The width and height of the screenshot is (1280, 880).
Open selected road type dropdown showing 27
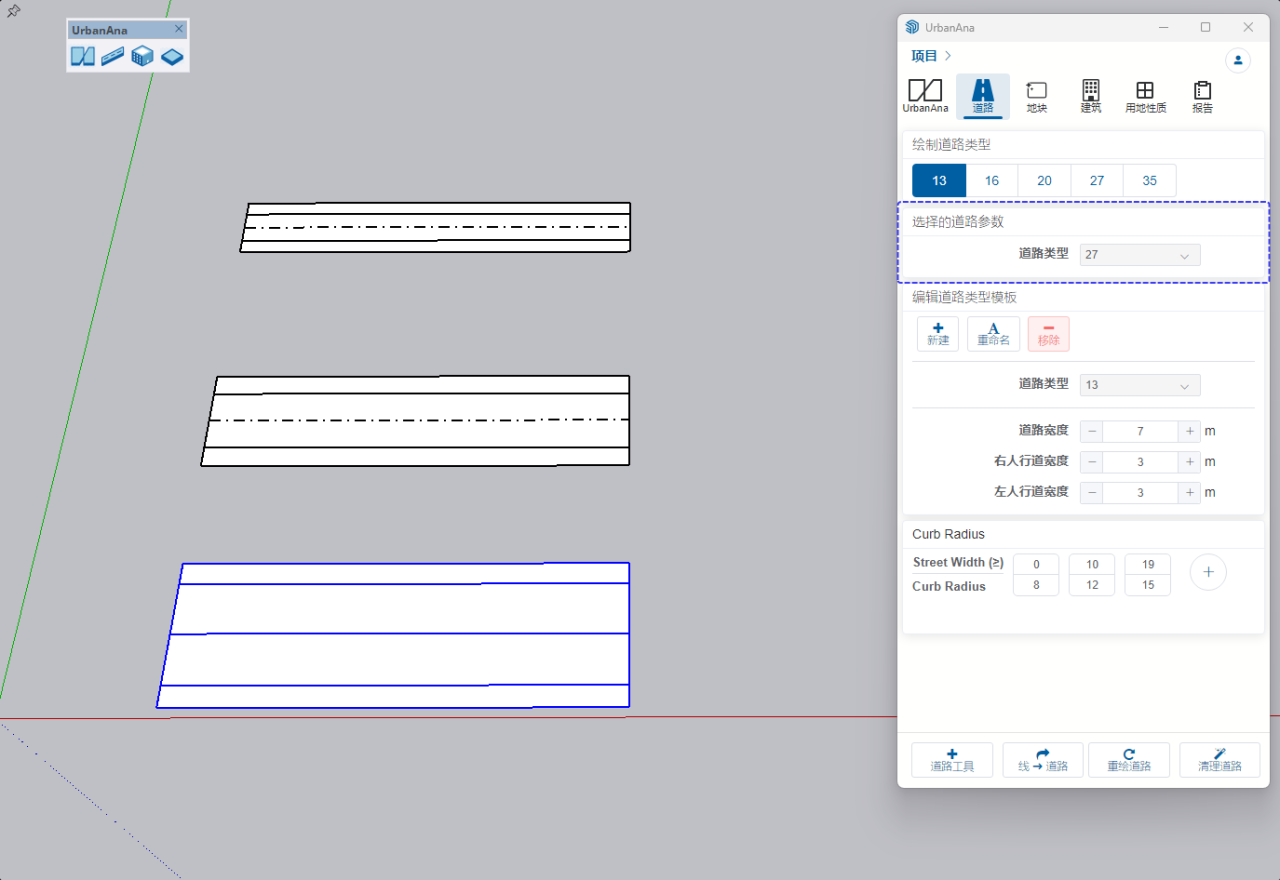(1140, 255)
